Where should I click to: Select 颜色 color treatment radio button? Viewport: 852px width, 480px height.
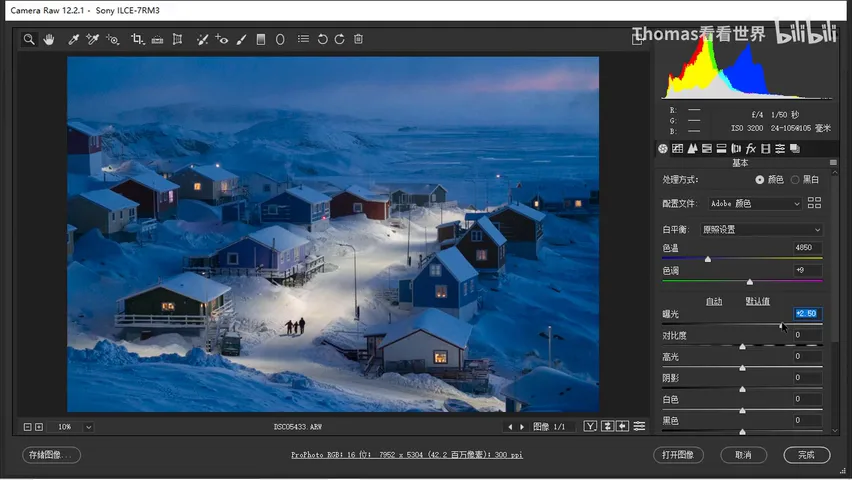pos(760,179)
